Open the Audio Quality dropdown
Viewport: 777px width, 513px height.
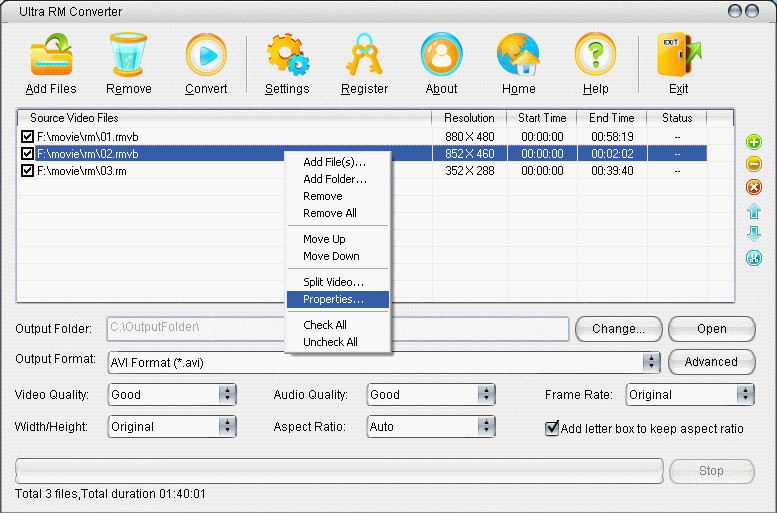(x=431, y=395)
